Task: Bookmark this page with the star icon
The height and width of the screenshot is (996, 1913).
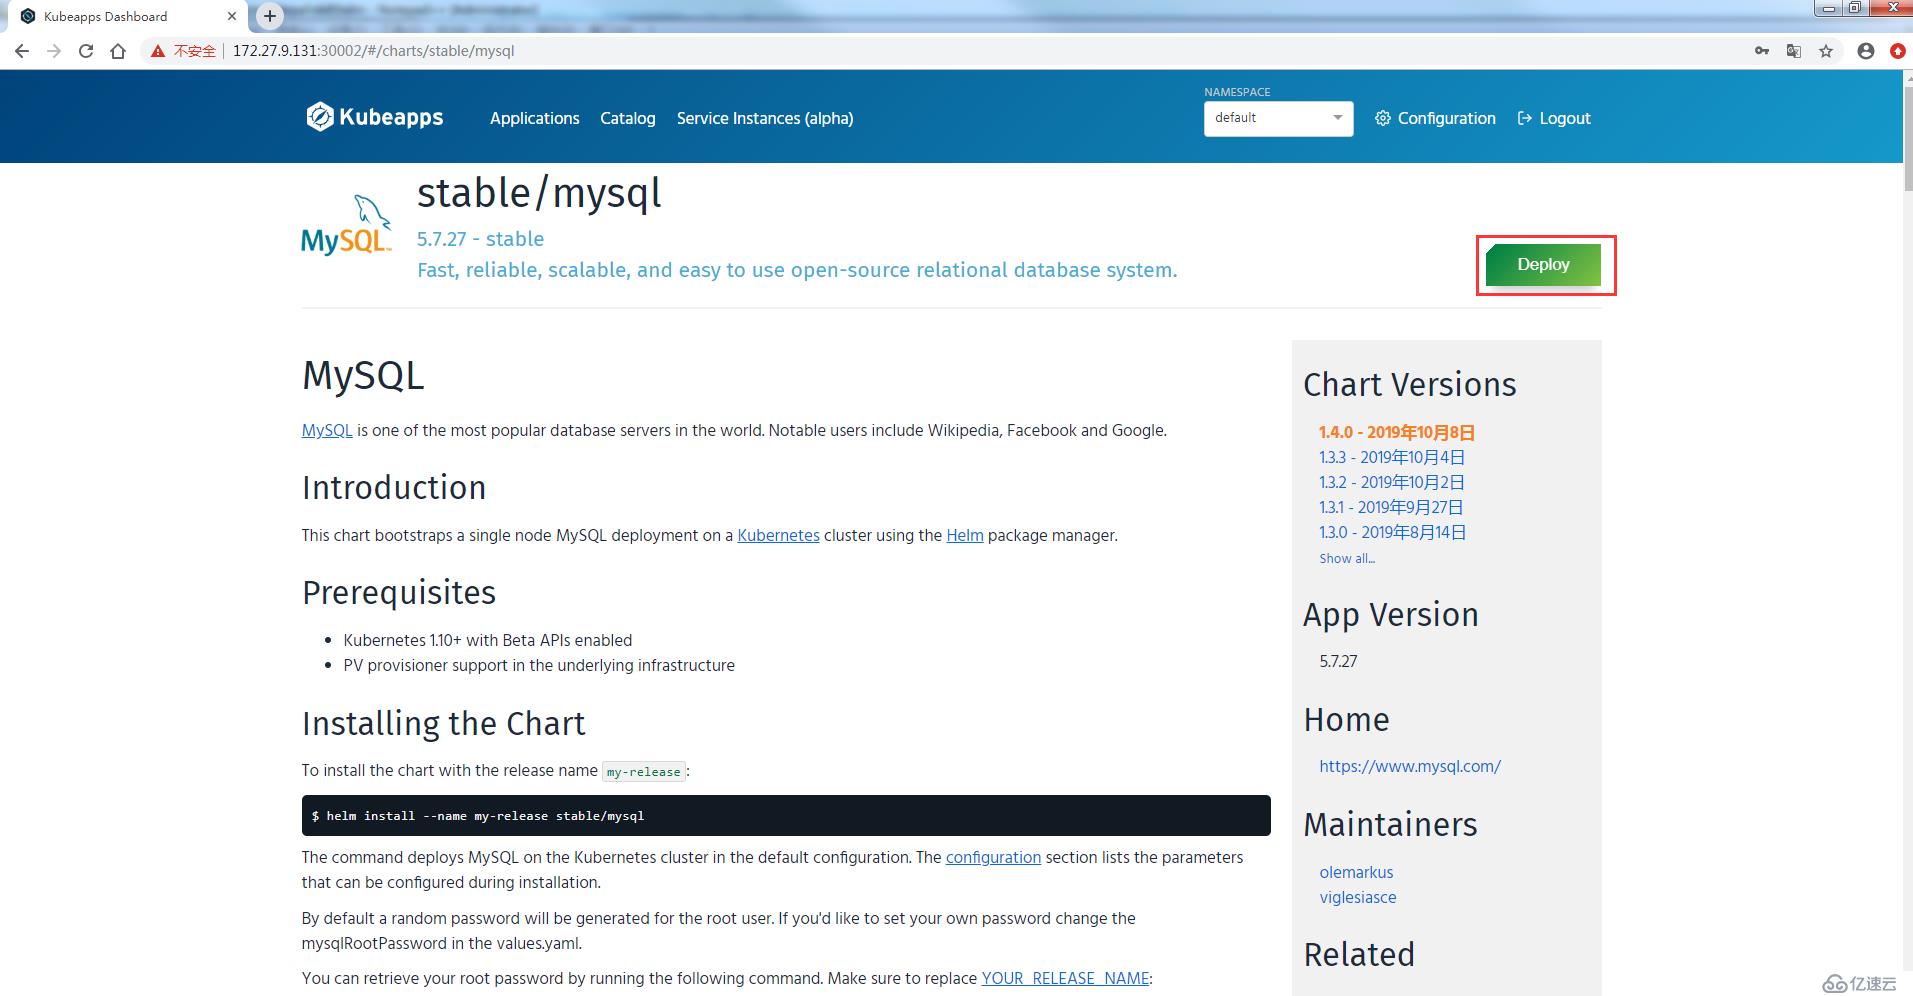Action: (1826, 51)
